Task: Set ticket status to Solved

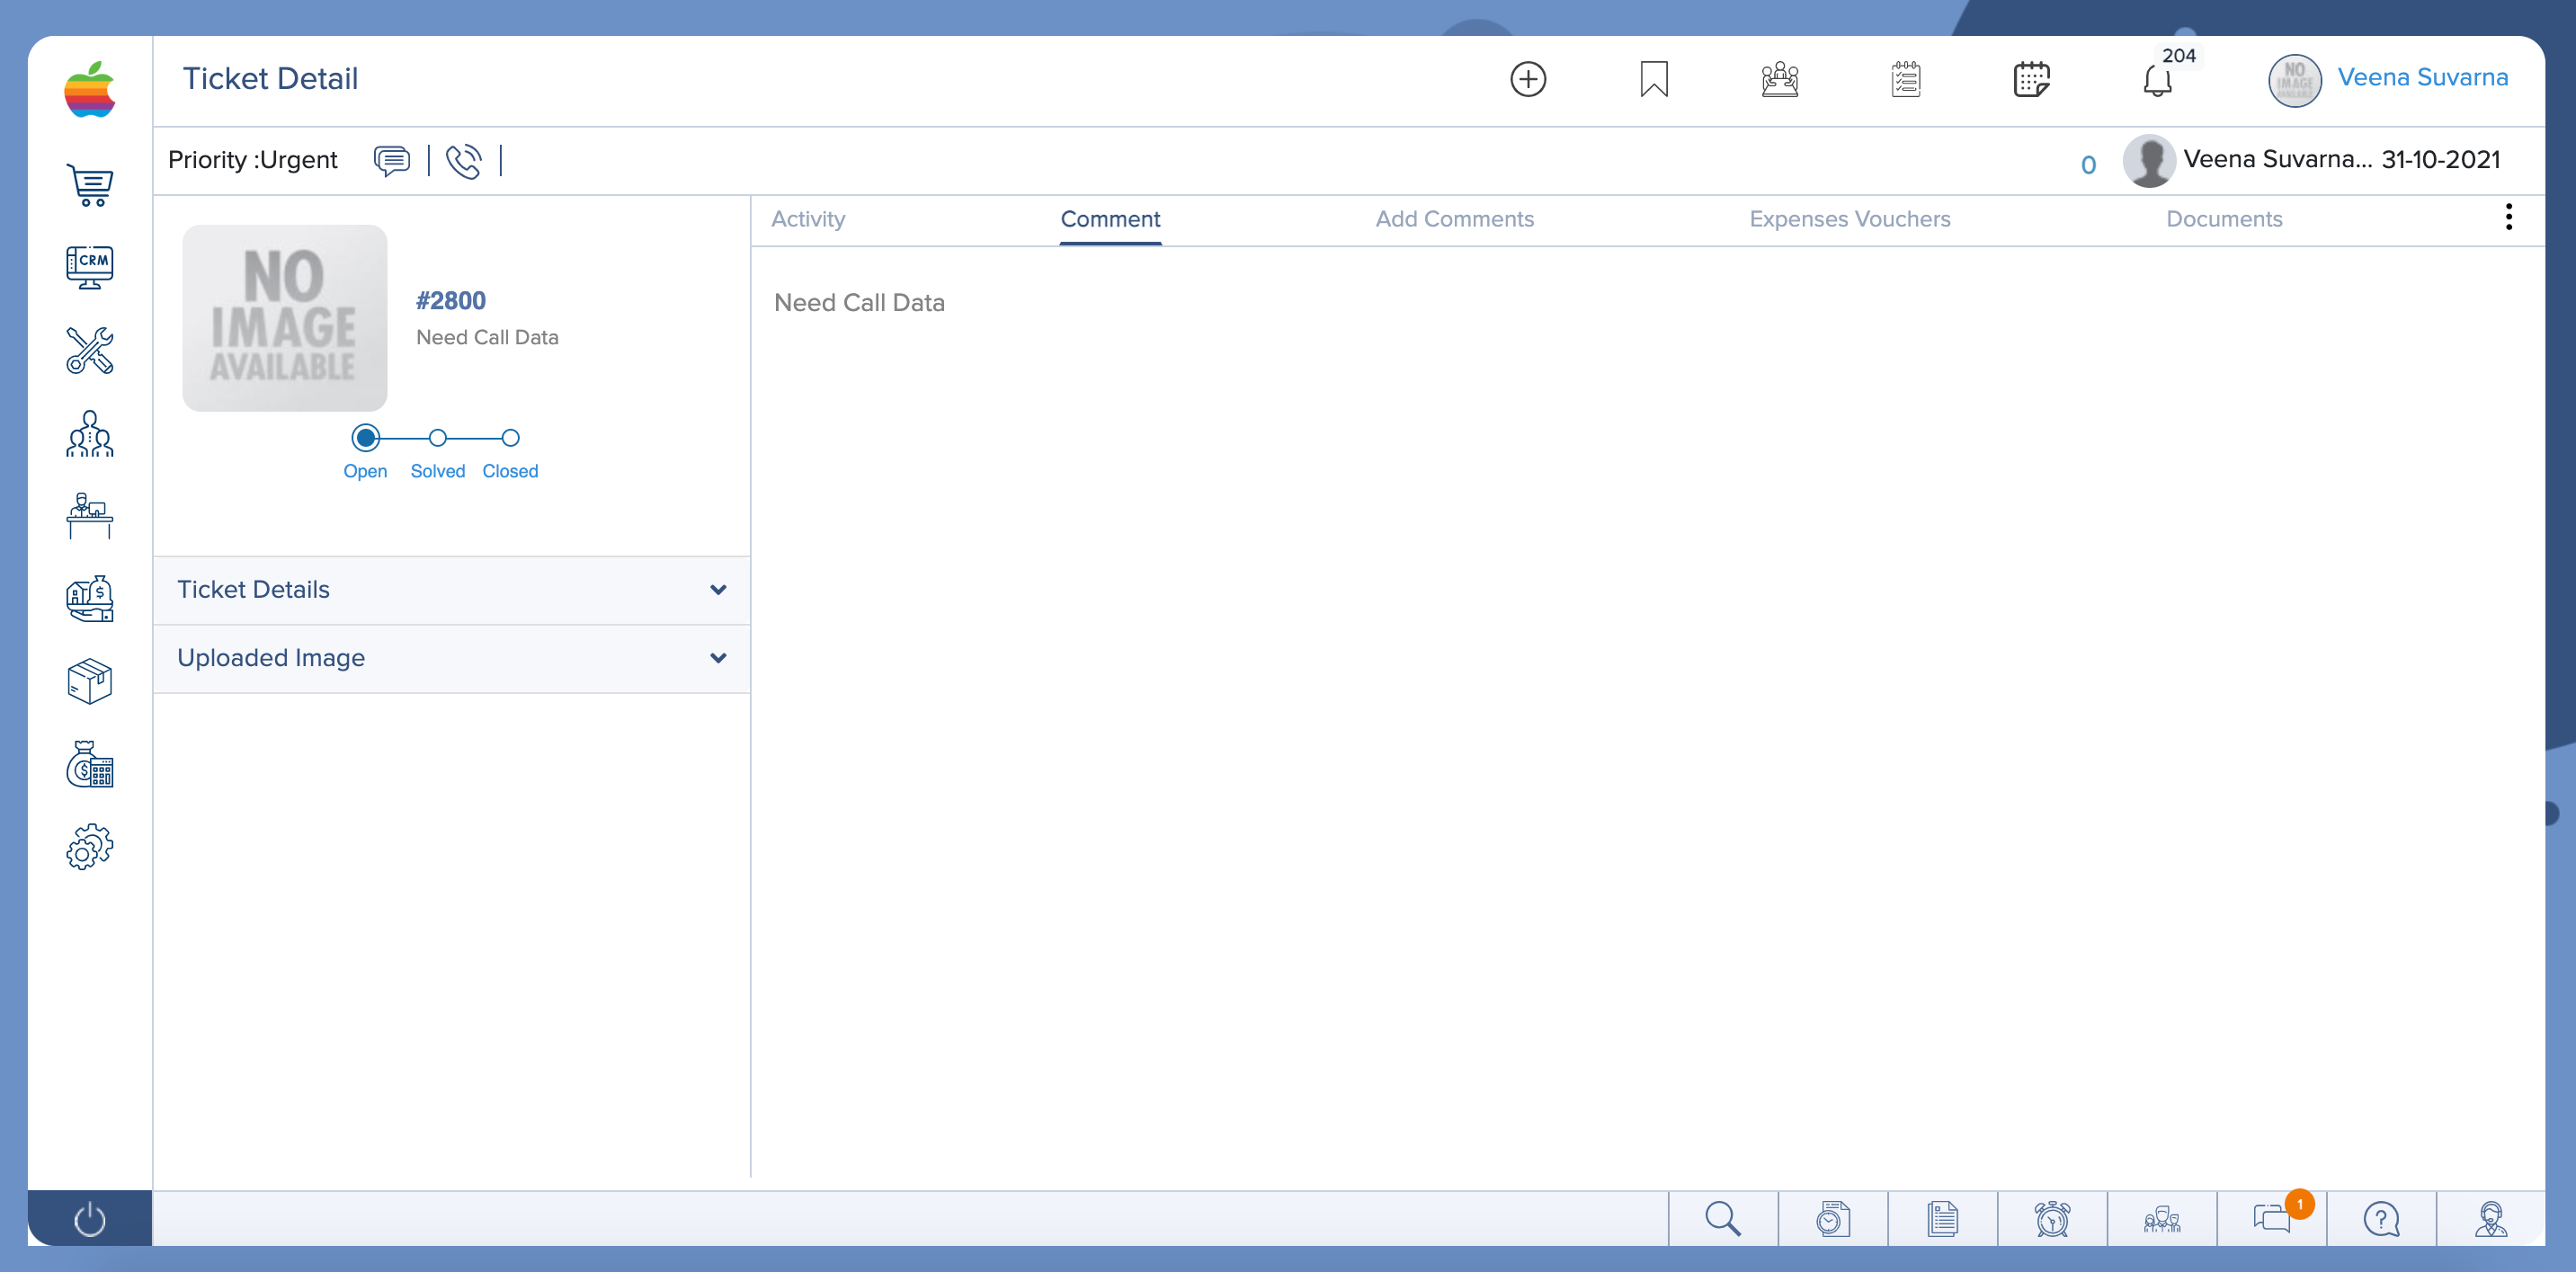Action: point(438,438)
